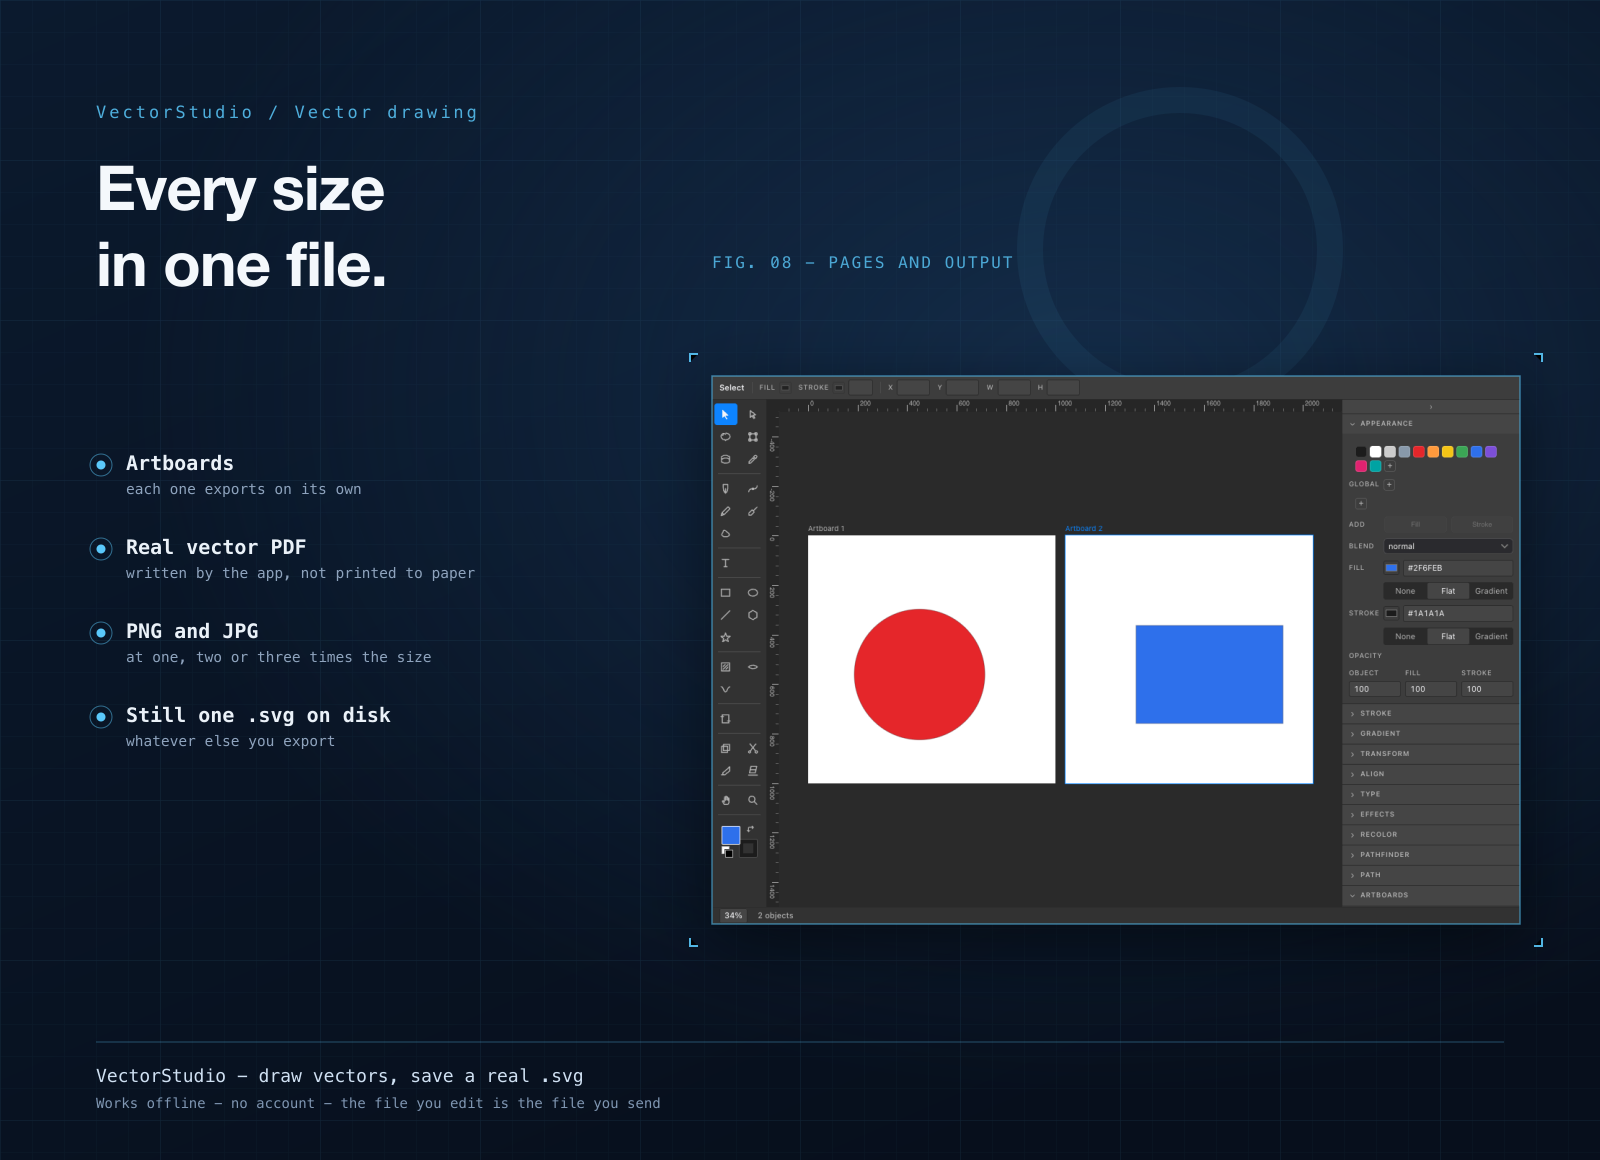
Task: Select the cylinder paint bucket tool
Action: click(725, 459)
